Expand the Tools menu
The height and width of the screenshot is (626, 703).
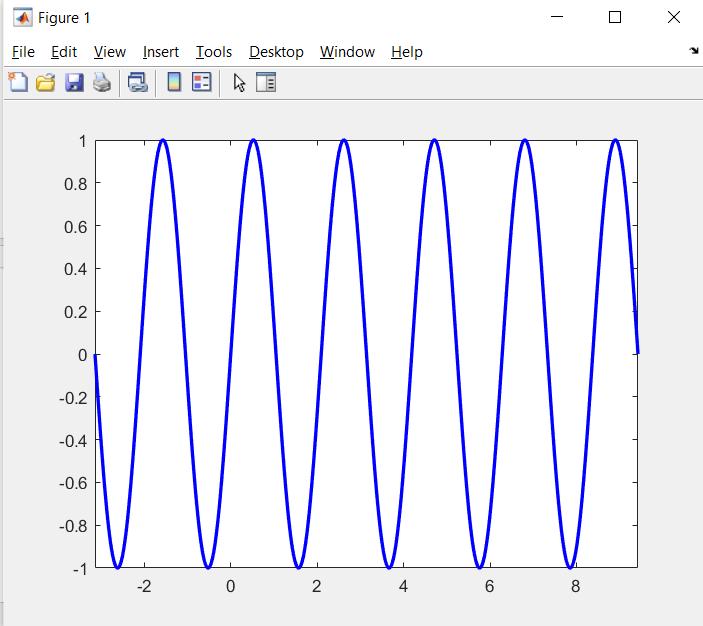pyautogui.click(x=214, y=52)
